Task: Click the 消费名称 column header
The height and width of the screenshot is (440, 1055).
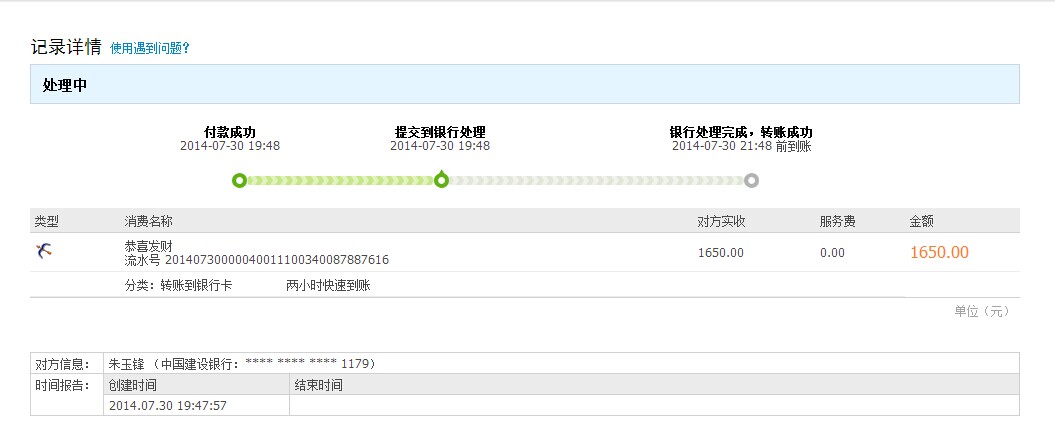Action: [x=148, y=220]
